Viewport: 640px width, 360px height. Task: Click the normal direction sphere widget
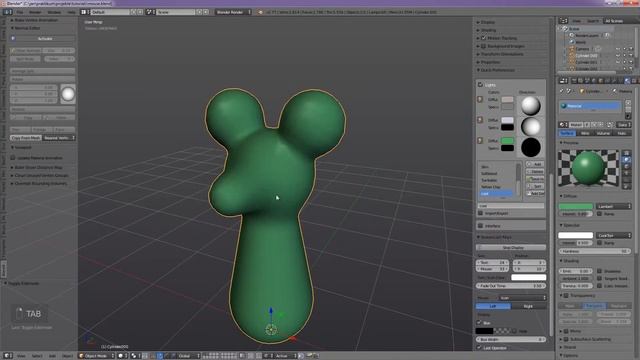[68, 94]
